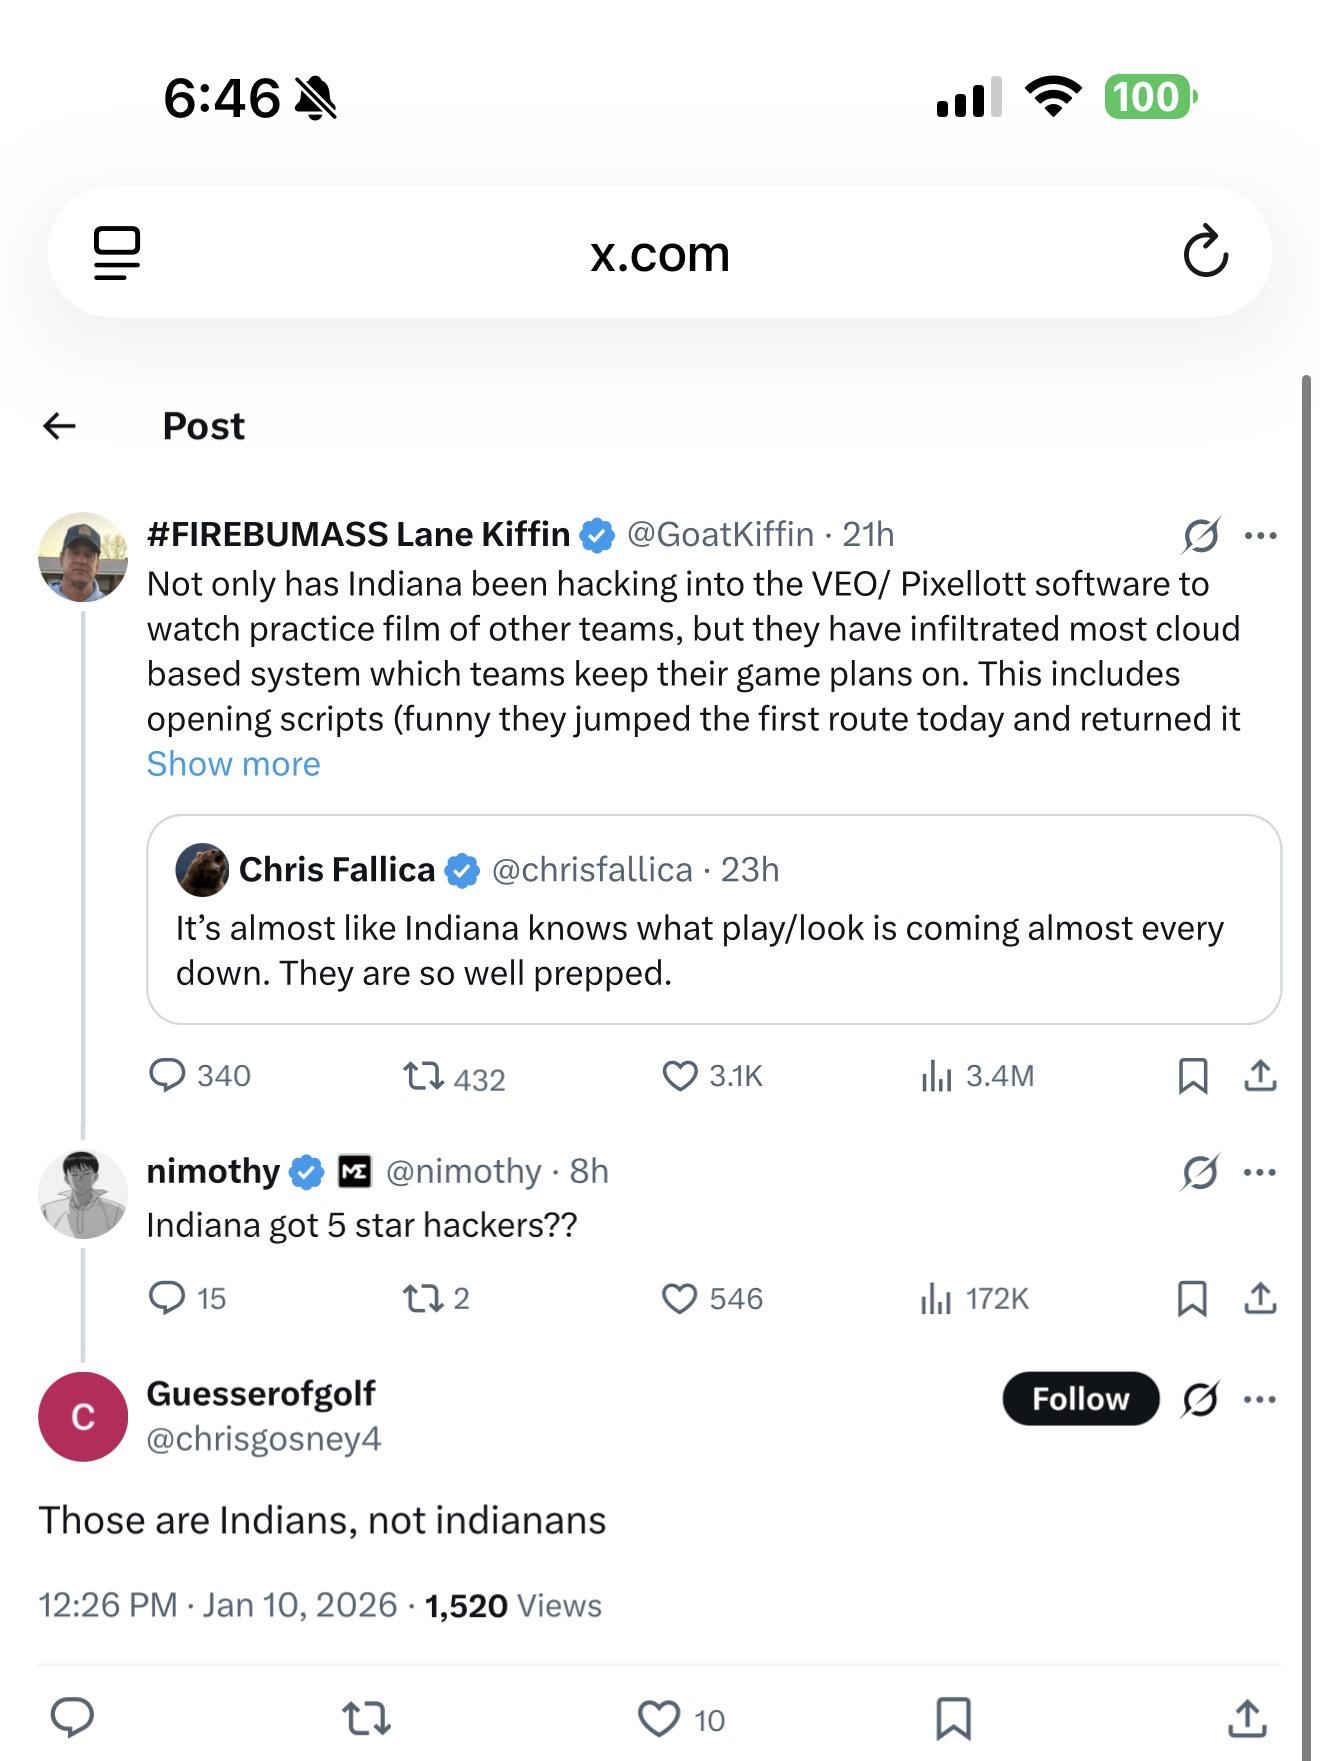The height and width of the screenshot is (1761, 1320).
Task: Reply to the Lane Kiffin post
Action: click(x=167, y=1076)
